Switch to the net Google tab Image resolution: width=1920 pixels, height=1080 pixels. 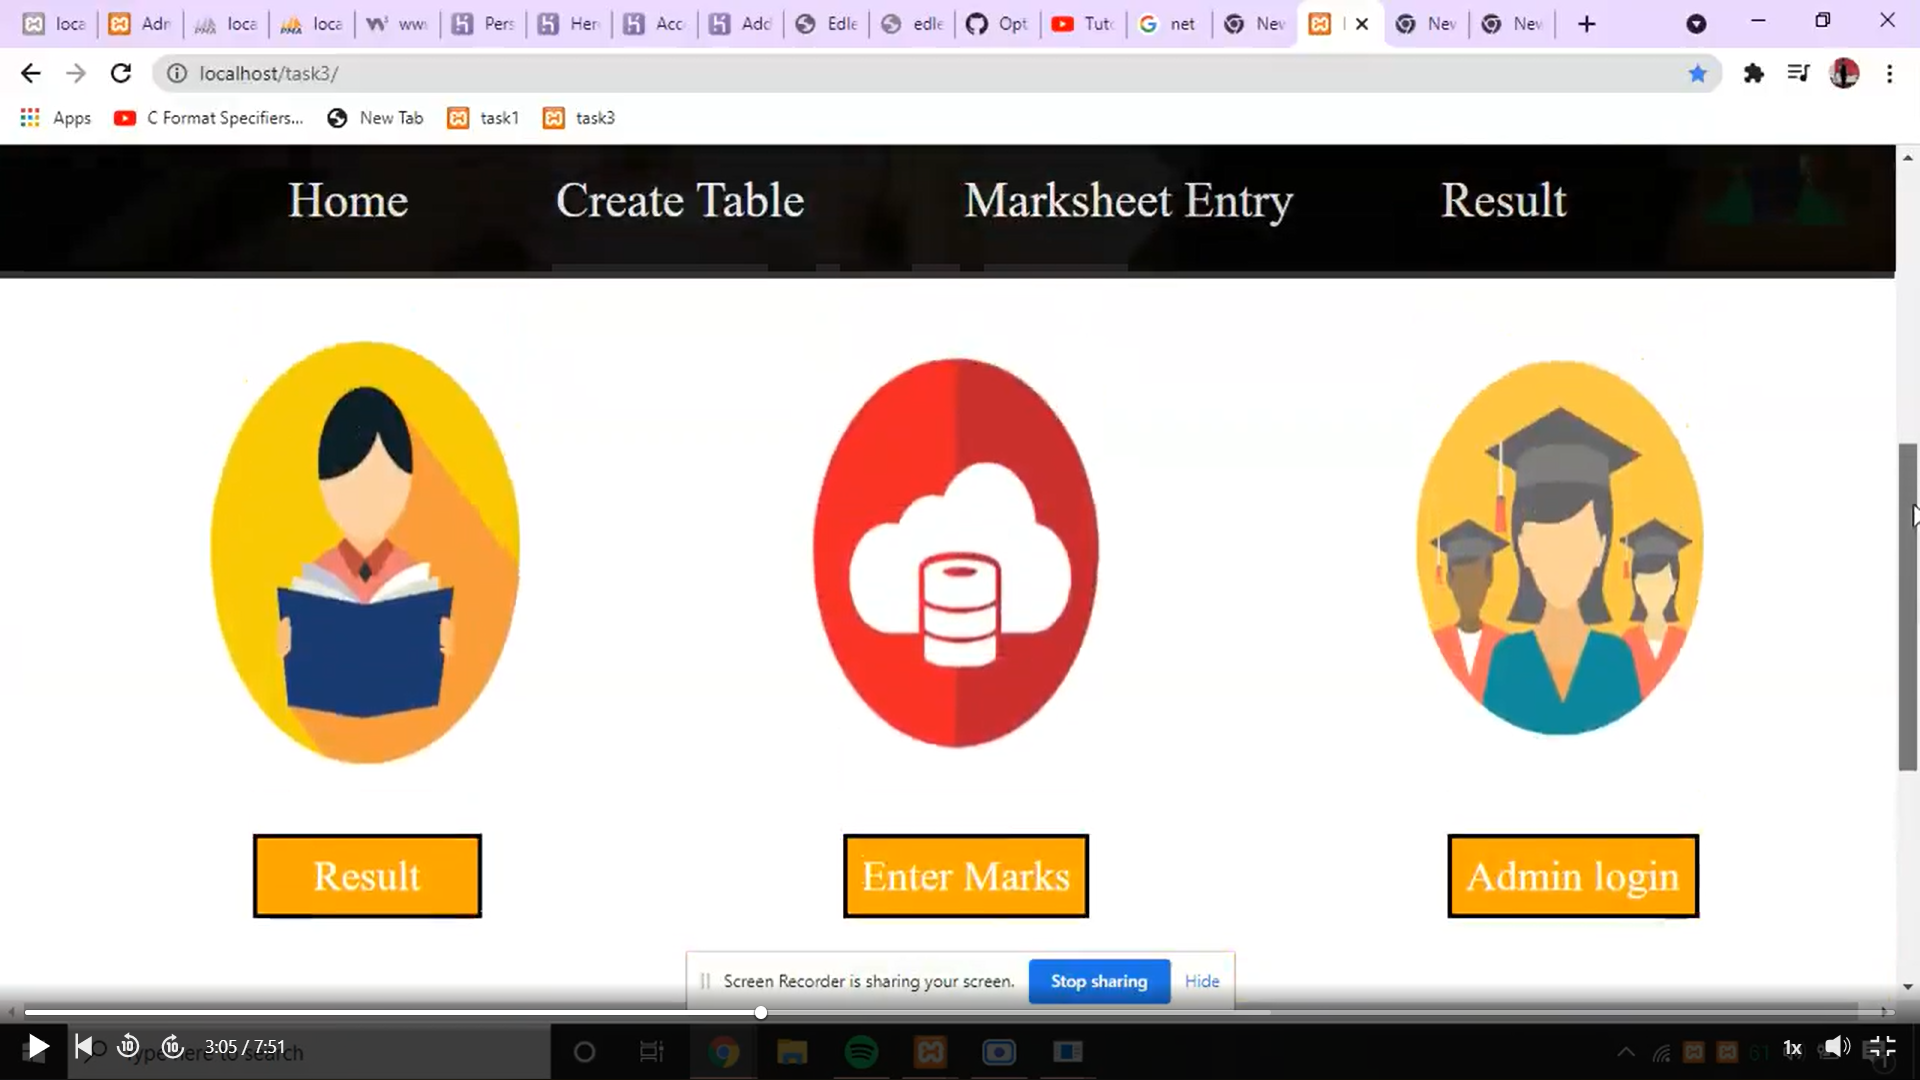click(1168, 24)
